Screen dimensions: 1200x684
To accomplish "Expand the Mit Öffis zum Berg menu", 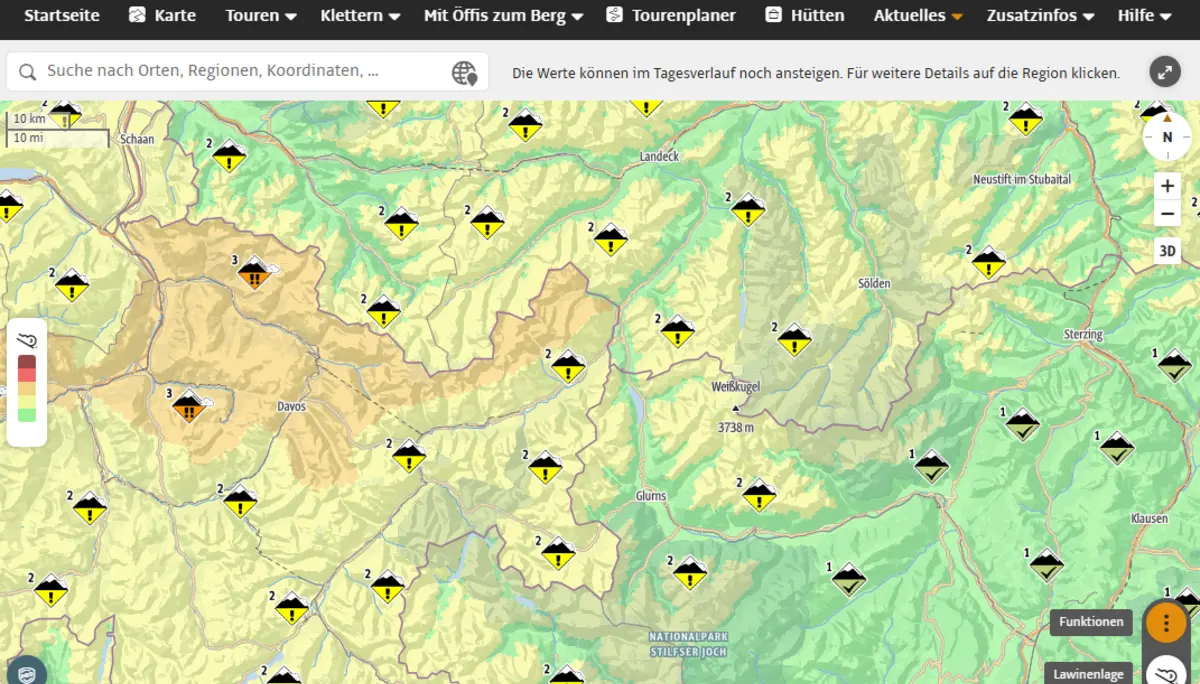I will [x=503, y=16].
